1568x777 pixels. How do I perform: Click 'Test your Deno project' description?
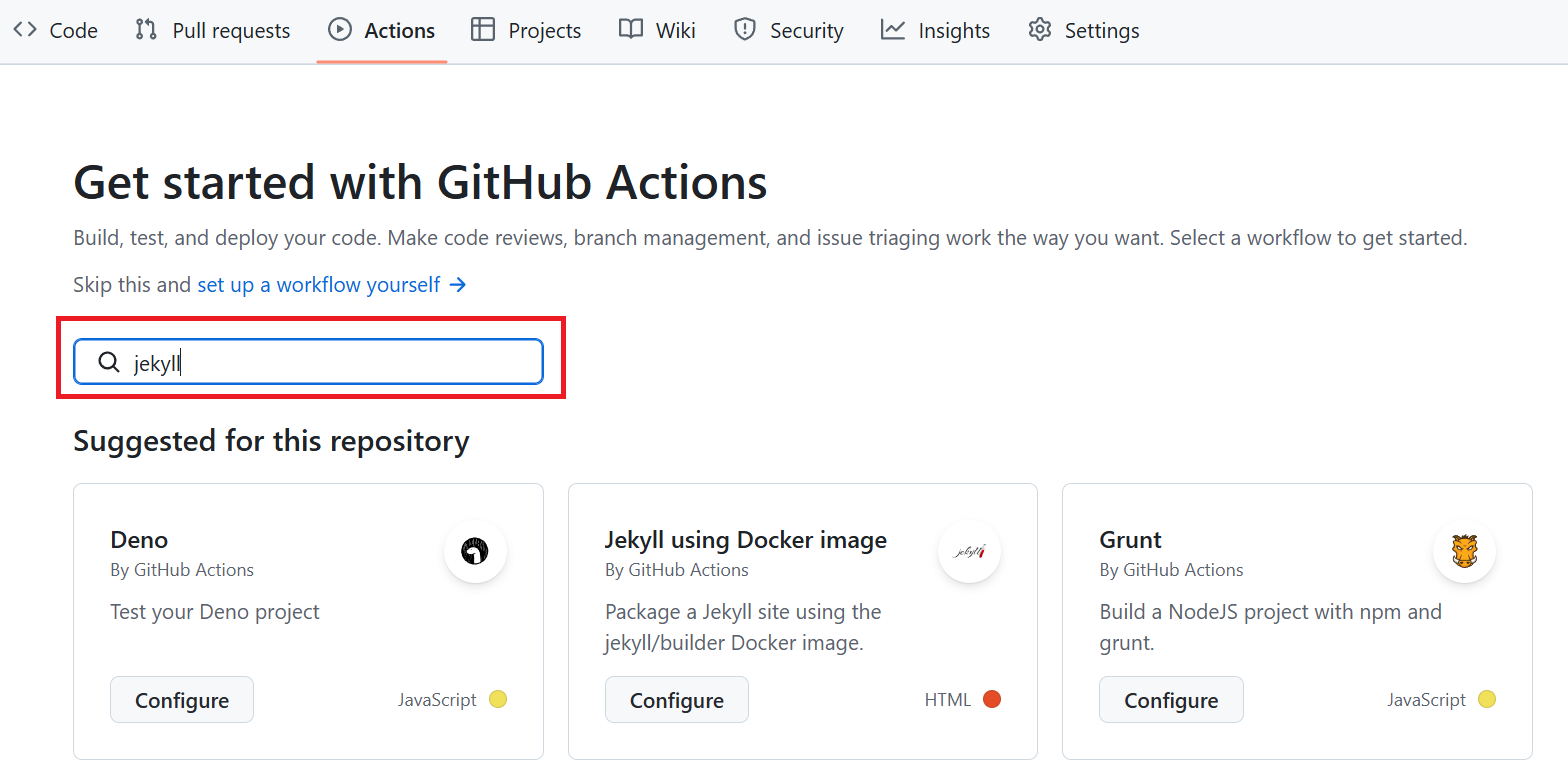215,611
